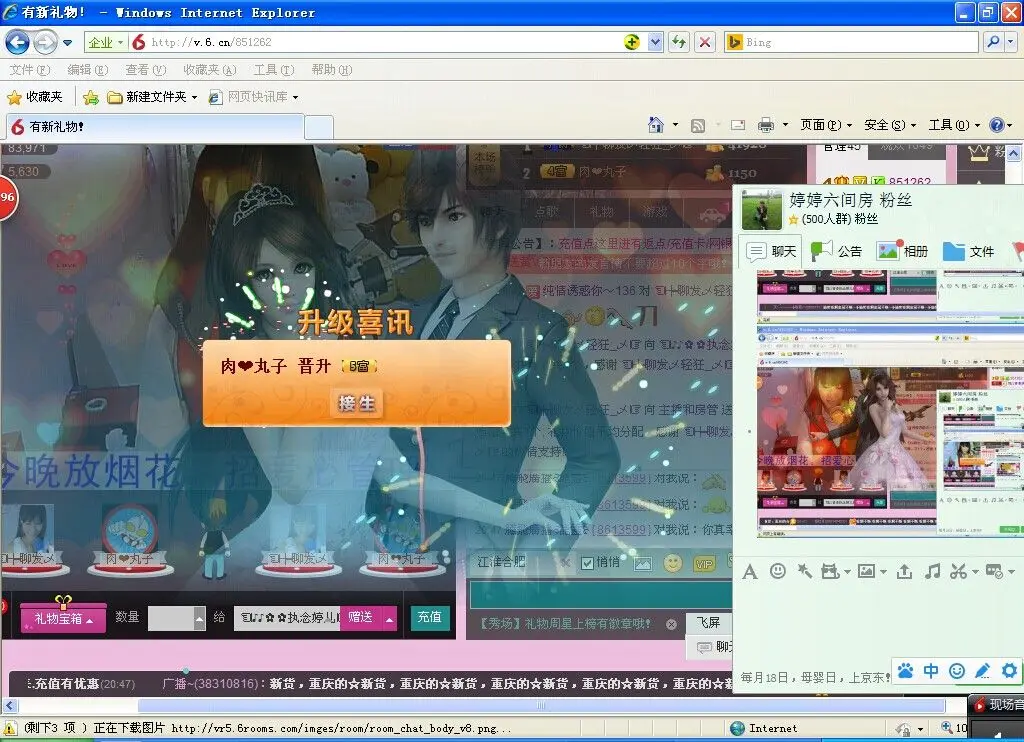Open the 帮助(H) menu
This screenshot has width=1024, height=742.
(332, 69)
